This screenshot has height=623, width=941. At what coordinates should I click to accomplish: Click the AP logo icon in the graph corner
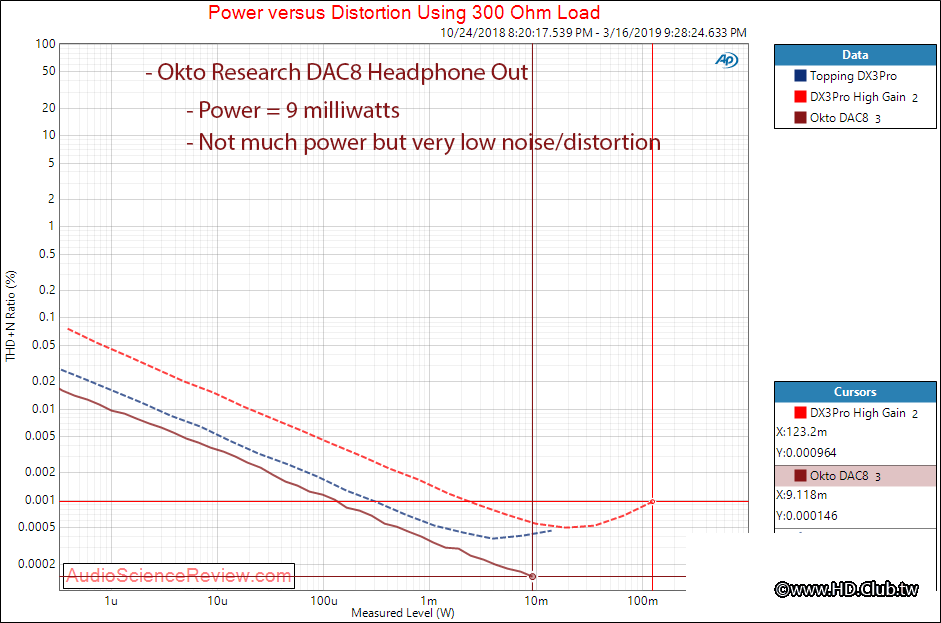pos(726,60)
